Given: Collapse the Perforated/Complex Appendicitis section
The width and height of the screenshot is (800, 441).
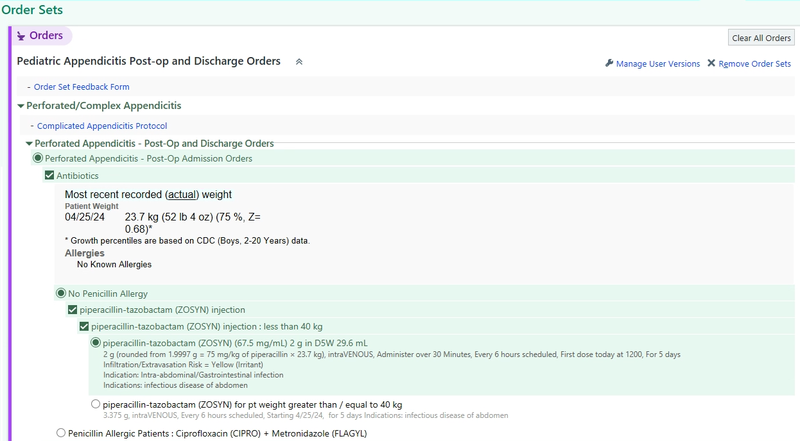Looking at the screenshot, I should click(x=21, y=106).
